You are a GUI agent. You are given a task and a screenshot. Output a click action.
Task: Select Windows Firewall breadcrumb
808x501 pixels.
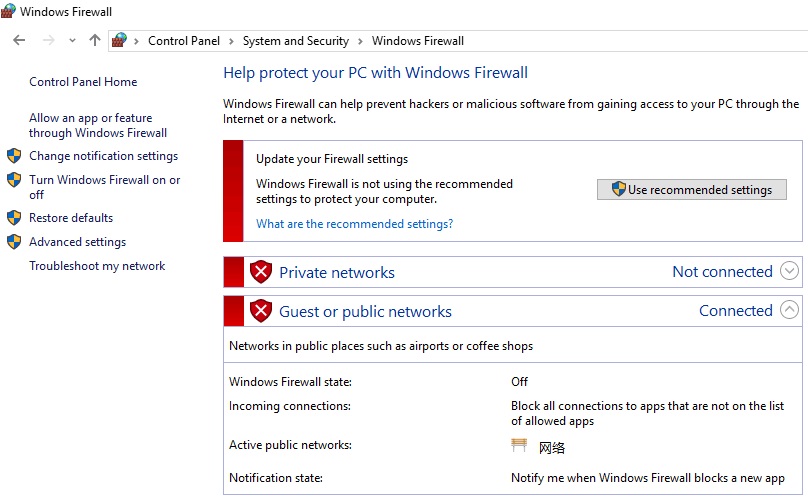pos(418,41)
